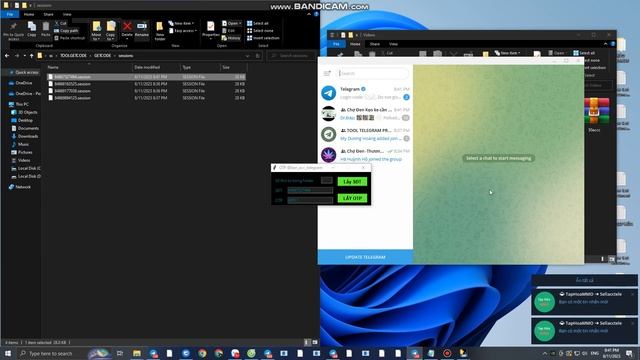
Task: Open the File tab in sessions window
Action: 10,14
